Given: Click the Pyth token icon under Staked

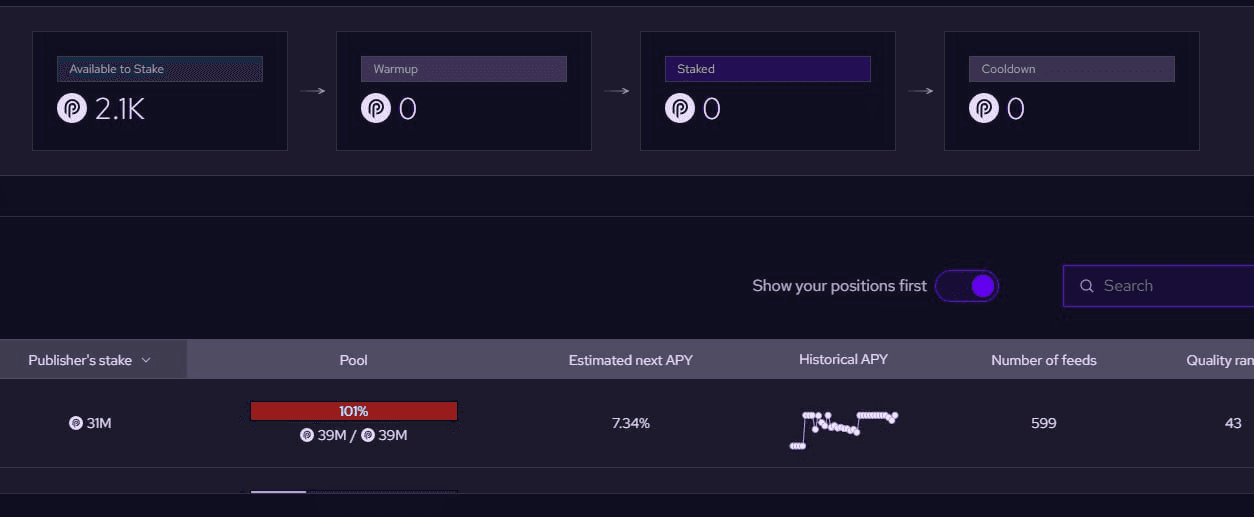Looking at the screenshot, I should point(680,108).
